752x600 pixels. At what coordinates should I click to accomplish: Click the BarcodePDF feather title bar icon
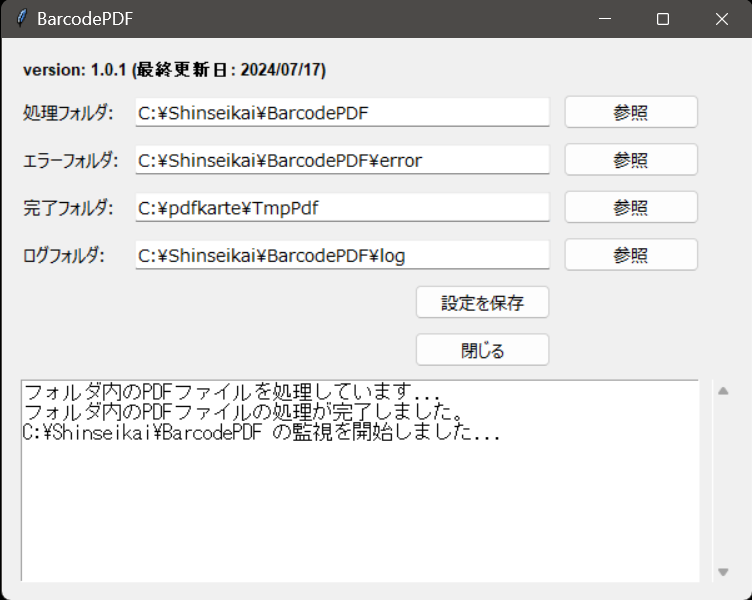21,19
